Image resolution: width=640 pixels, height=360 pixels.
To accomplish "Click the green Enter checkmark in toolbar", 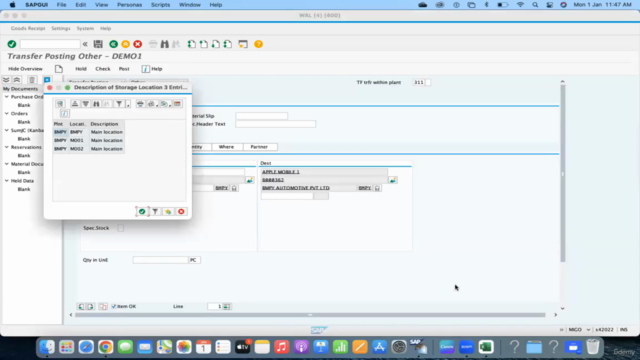I will click(12, 44).
